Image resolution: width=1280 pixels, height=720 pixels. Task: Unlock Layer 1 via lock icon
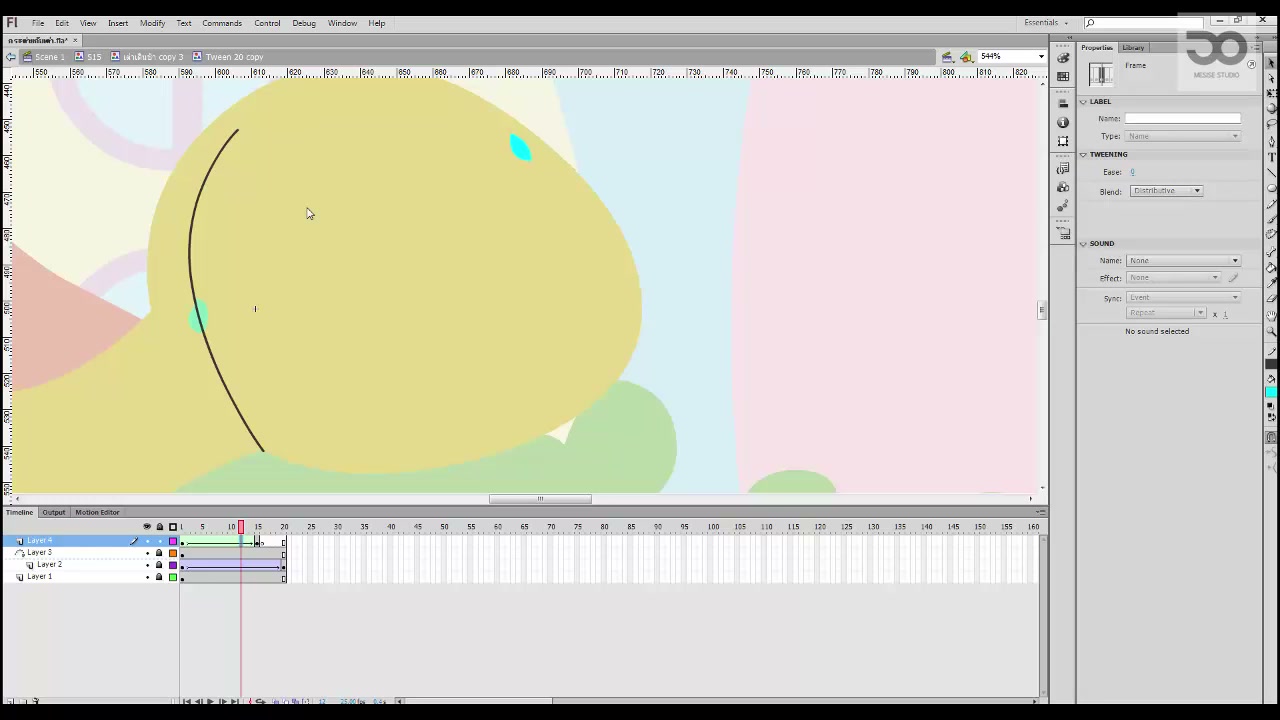159,577
